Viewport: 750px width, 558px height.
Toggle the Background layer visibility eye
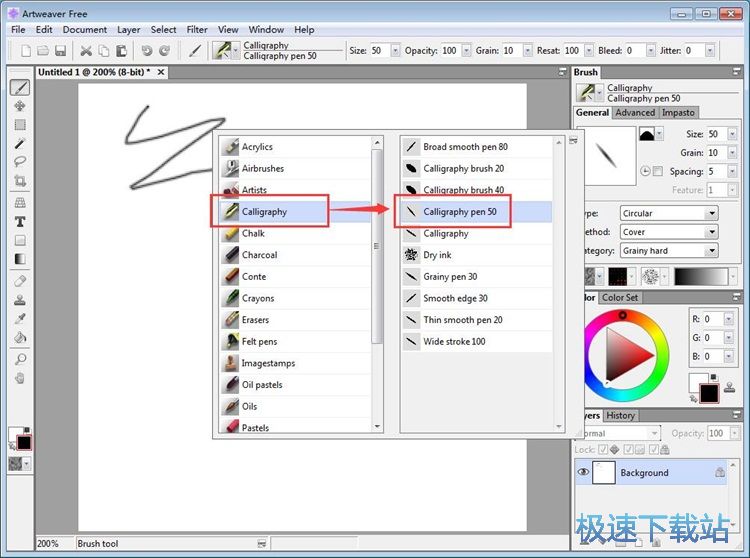583,473
